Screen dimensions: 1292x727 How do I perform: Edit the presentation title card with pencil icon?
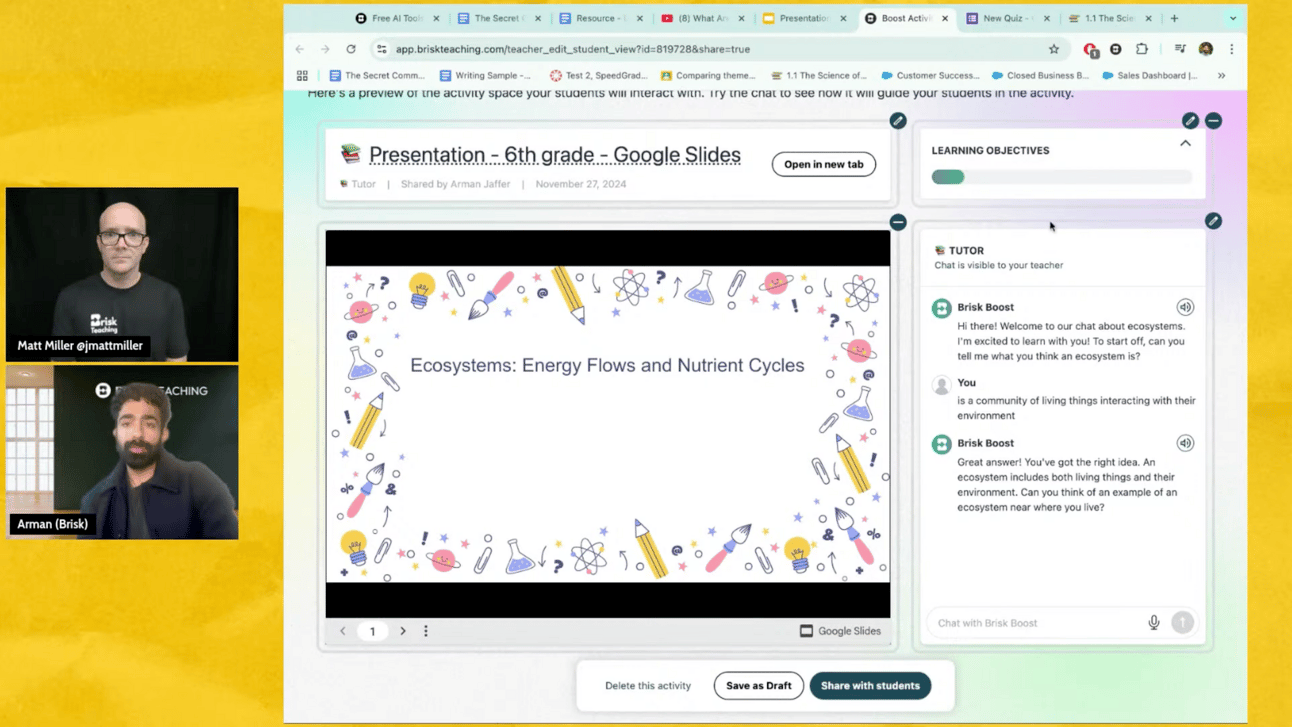pos(898,121)
